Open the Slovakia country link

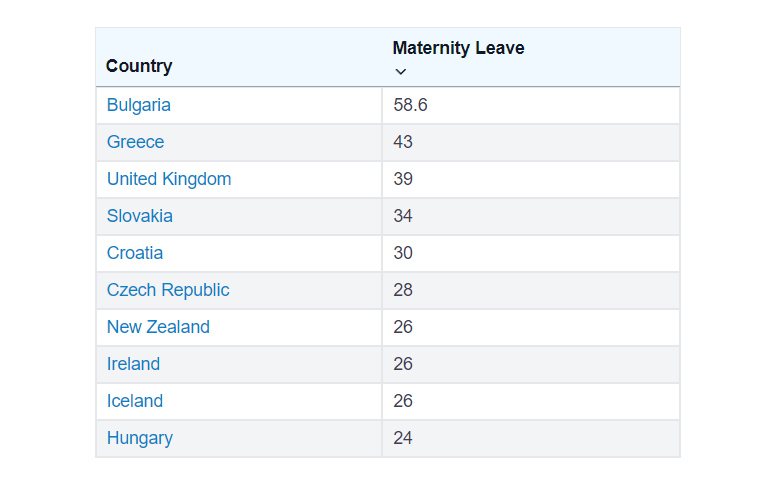[x=140, y=216]
